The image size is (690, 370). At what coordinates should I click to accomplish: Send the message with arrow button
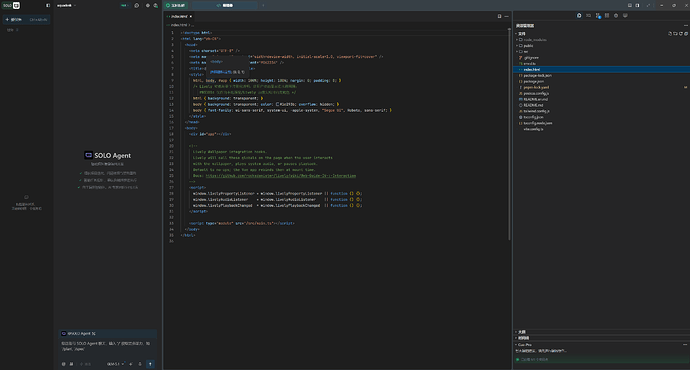point(150,364)
